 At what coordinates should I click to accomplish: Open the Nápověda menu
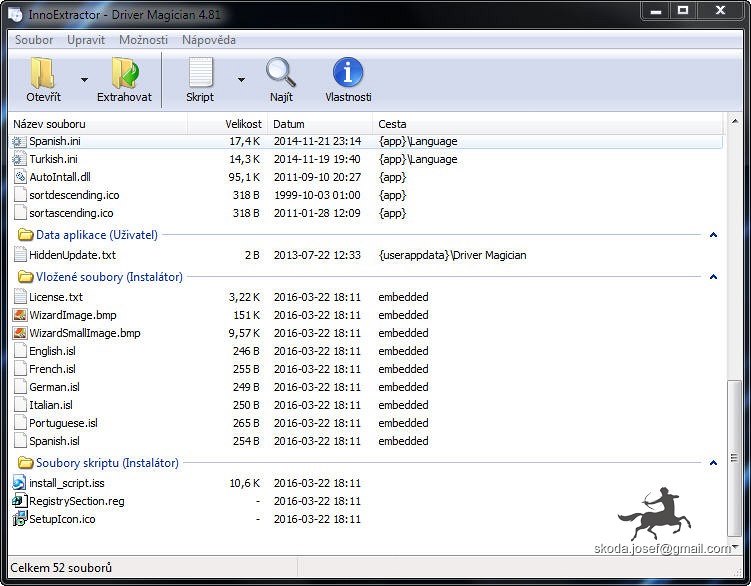(x=209, y=40)
